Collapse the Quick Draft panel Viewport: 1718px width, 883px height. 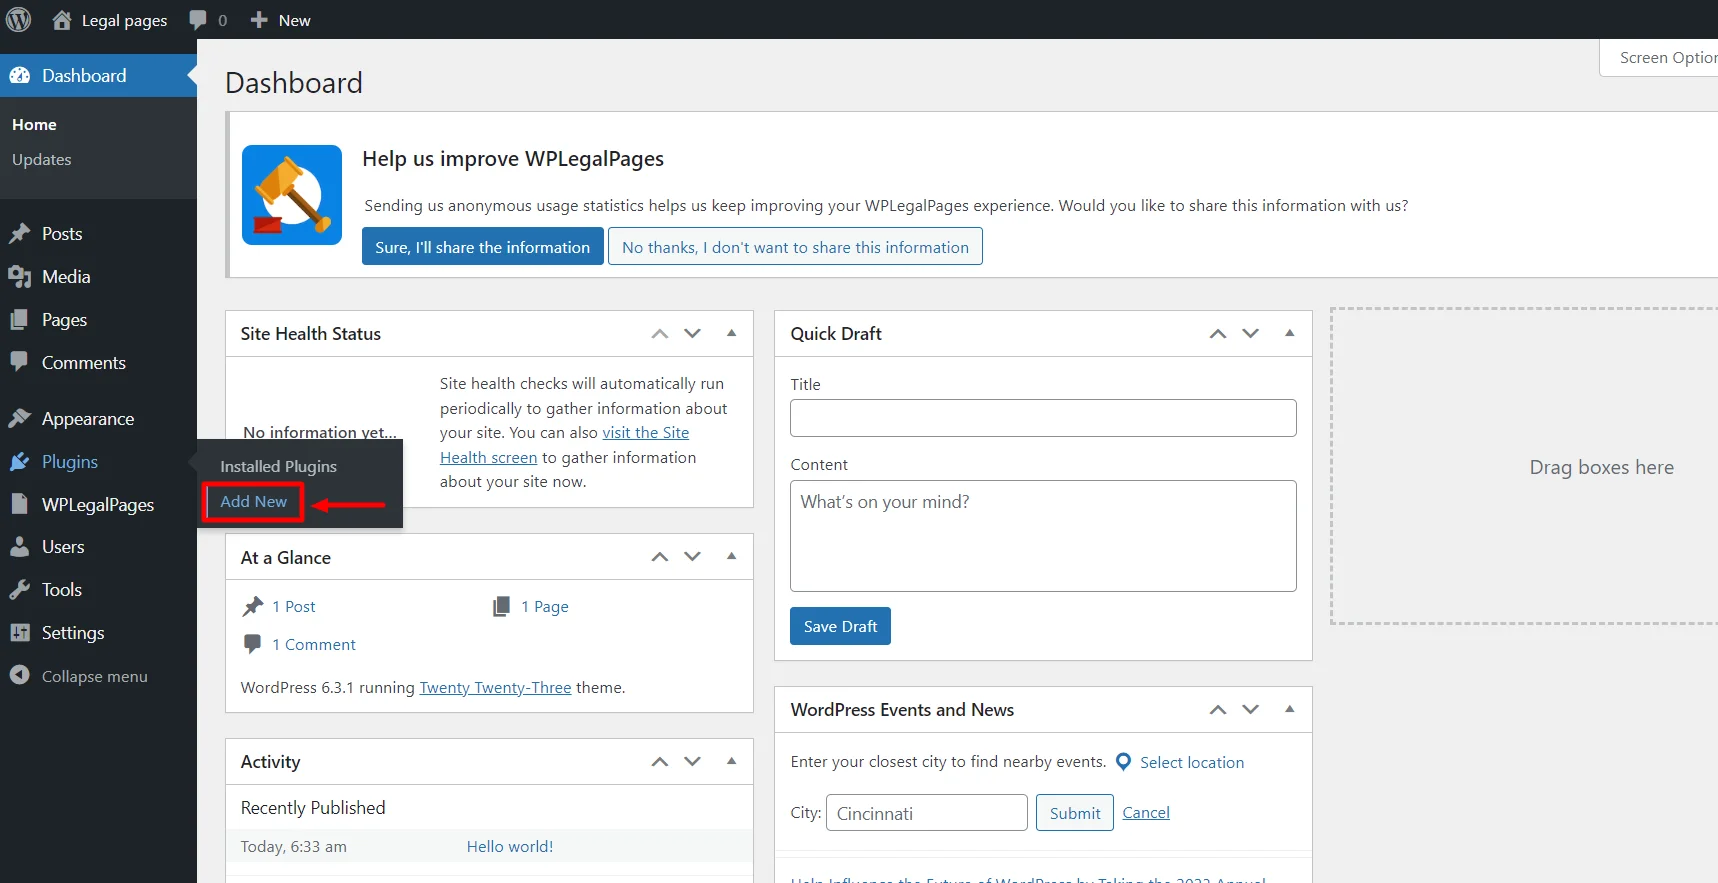click(x=1289, y=333)
